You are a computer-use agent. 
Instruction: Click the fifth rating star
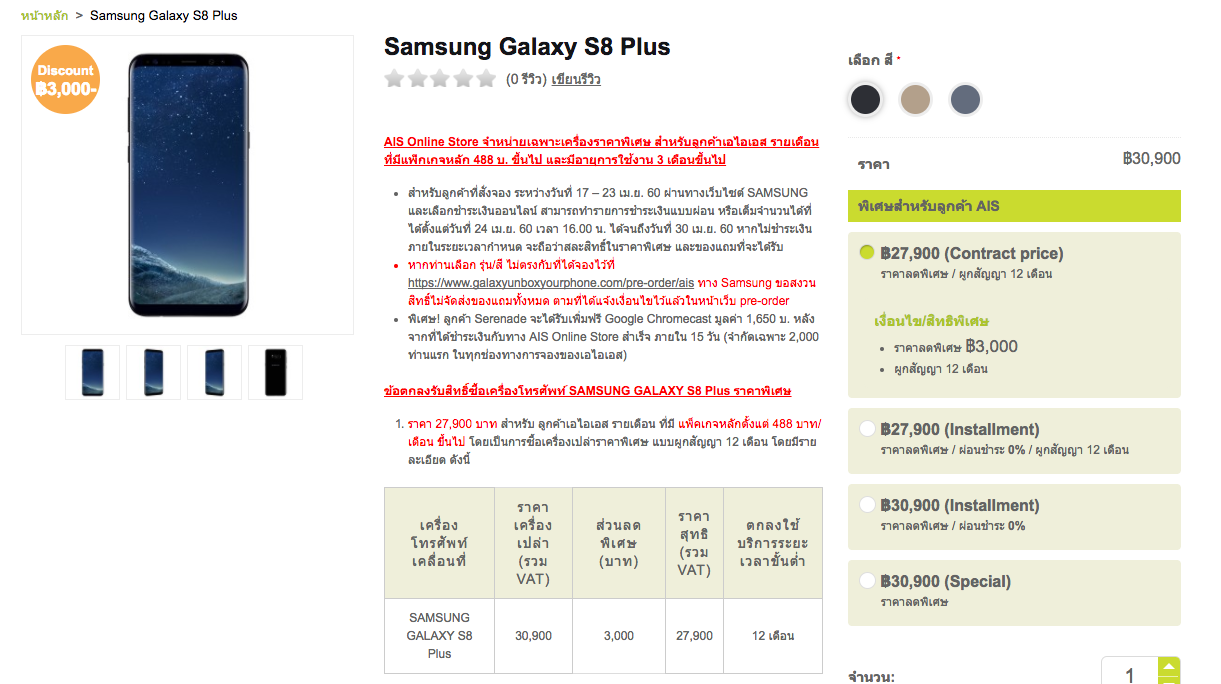[486, 79]
